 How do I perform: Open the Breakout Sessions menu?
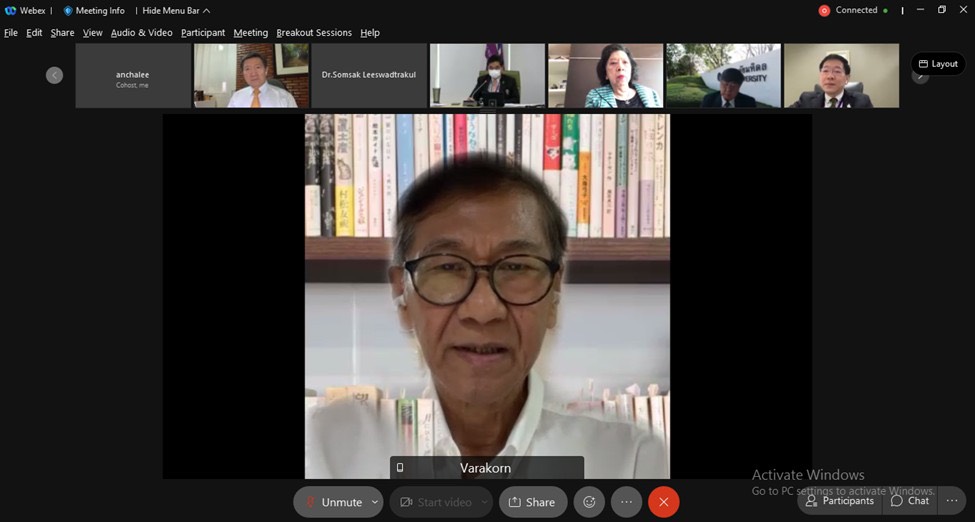click(314, 33)
